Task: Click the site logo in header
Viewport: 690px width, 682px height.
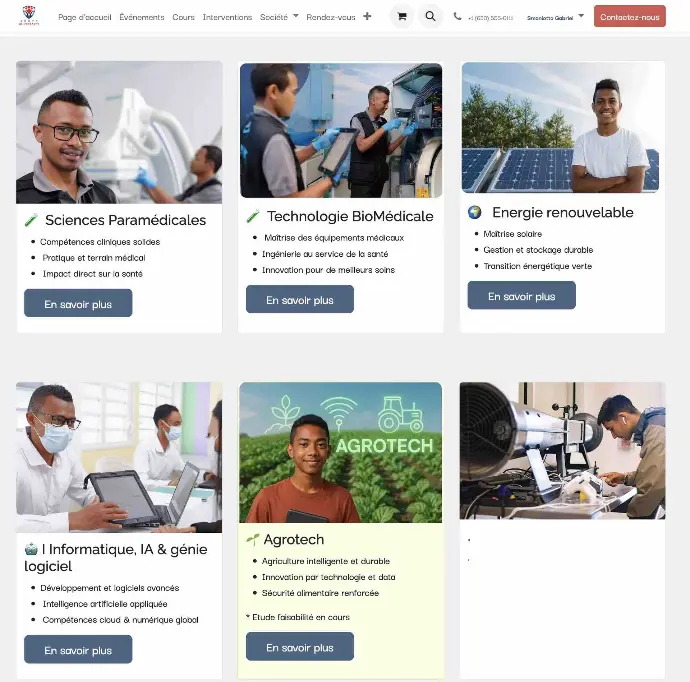Action: pos(29,16)
